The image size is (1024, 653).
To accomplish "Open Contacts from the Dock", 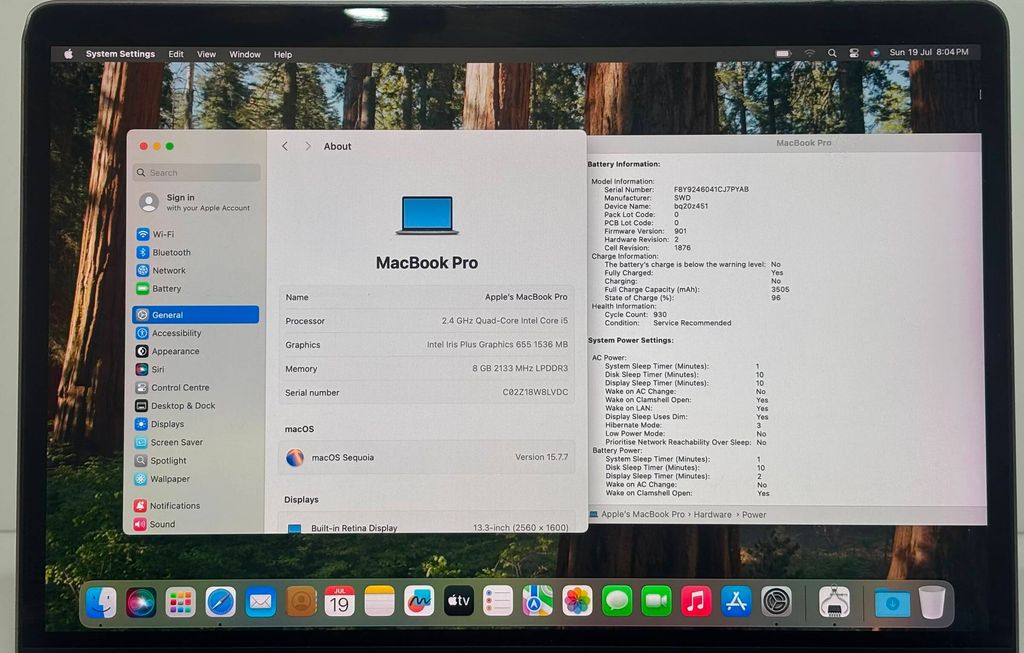I will click(300, 601).
